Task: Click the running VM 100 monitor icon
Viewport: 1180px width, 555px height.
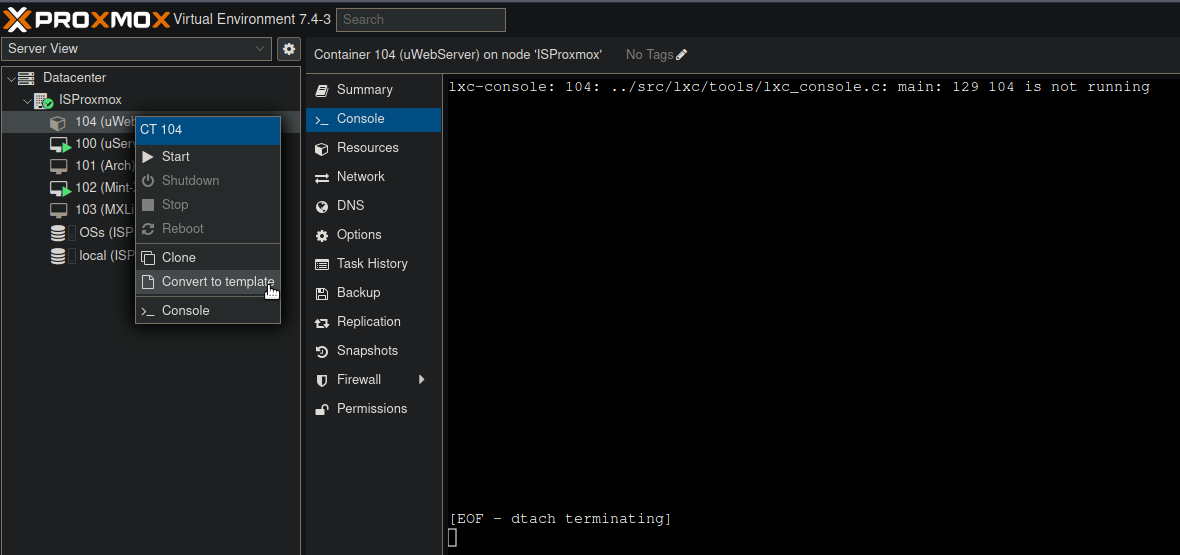Action: (x=59, y=144)
